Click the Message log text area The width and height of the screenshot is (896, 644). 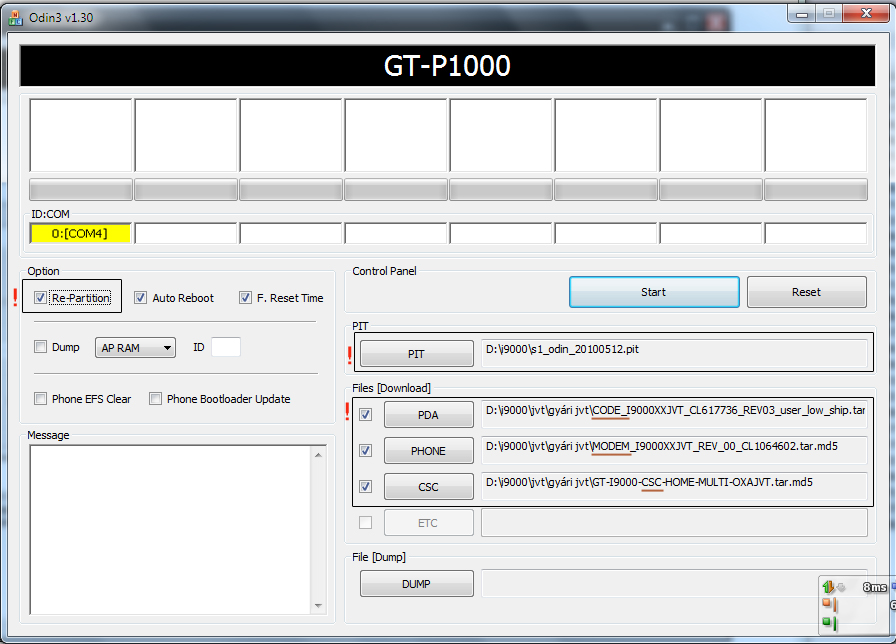click(x=170, y=530)
